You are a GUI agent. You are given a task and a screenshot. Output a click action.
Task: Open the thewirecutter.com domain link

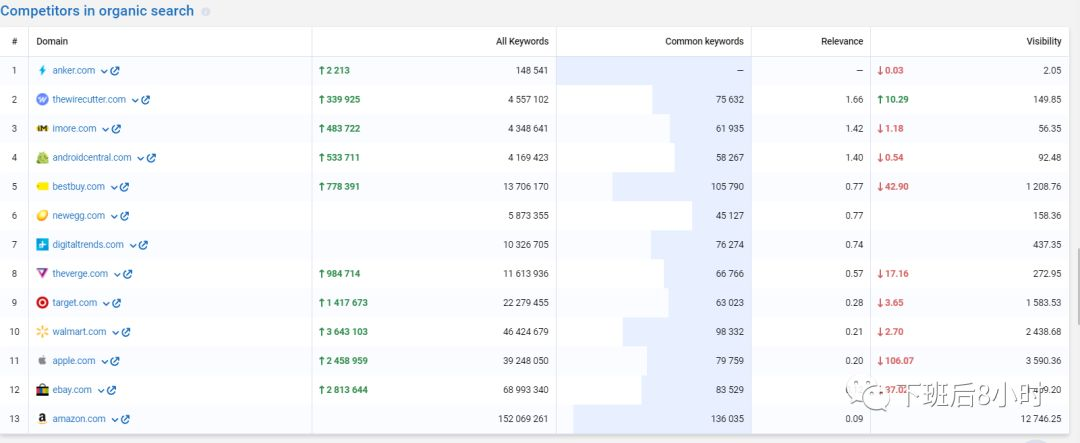[x=89, y=100]
